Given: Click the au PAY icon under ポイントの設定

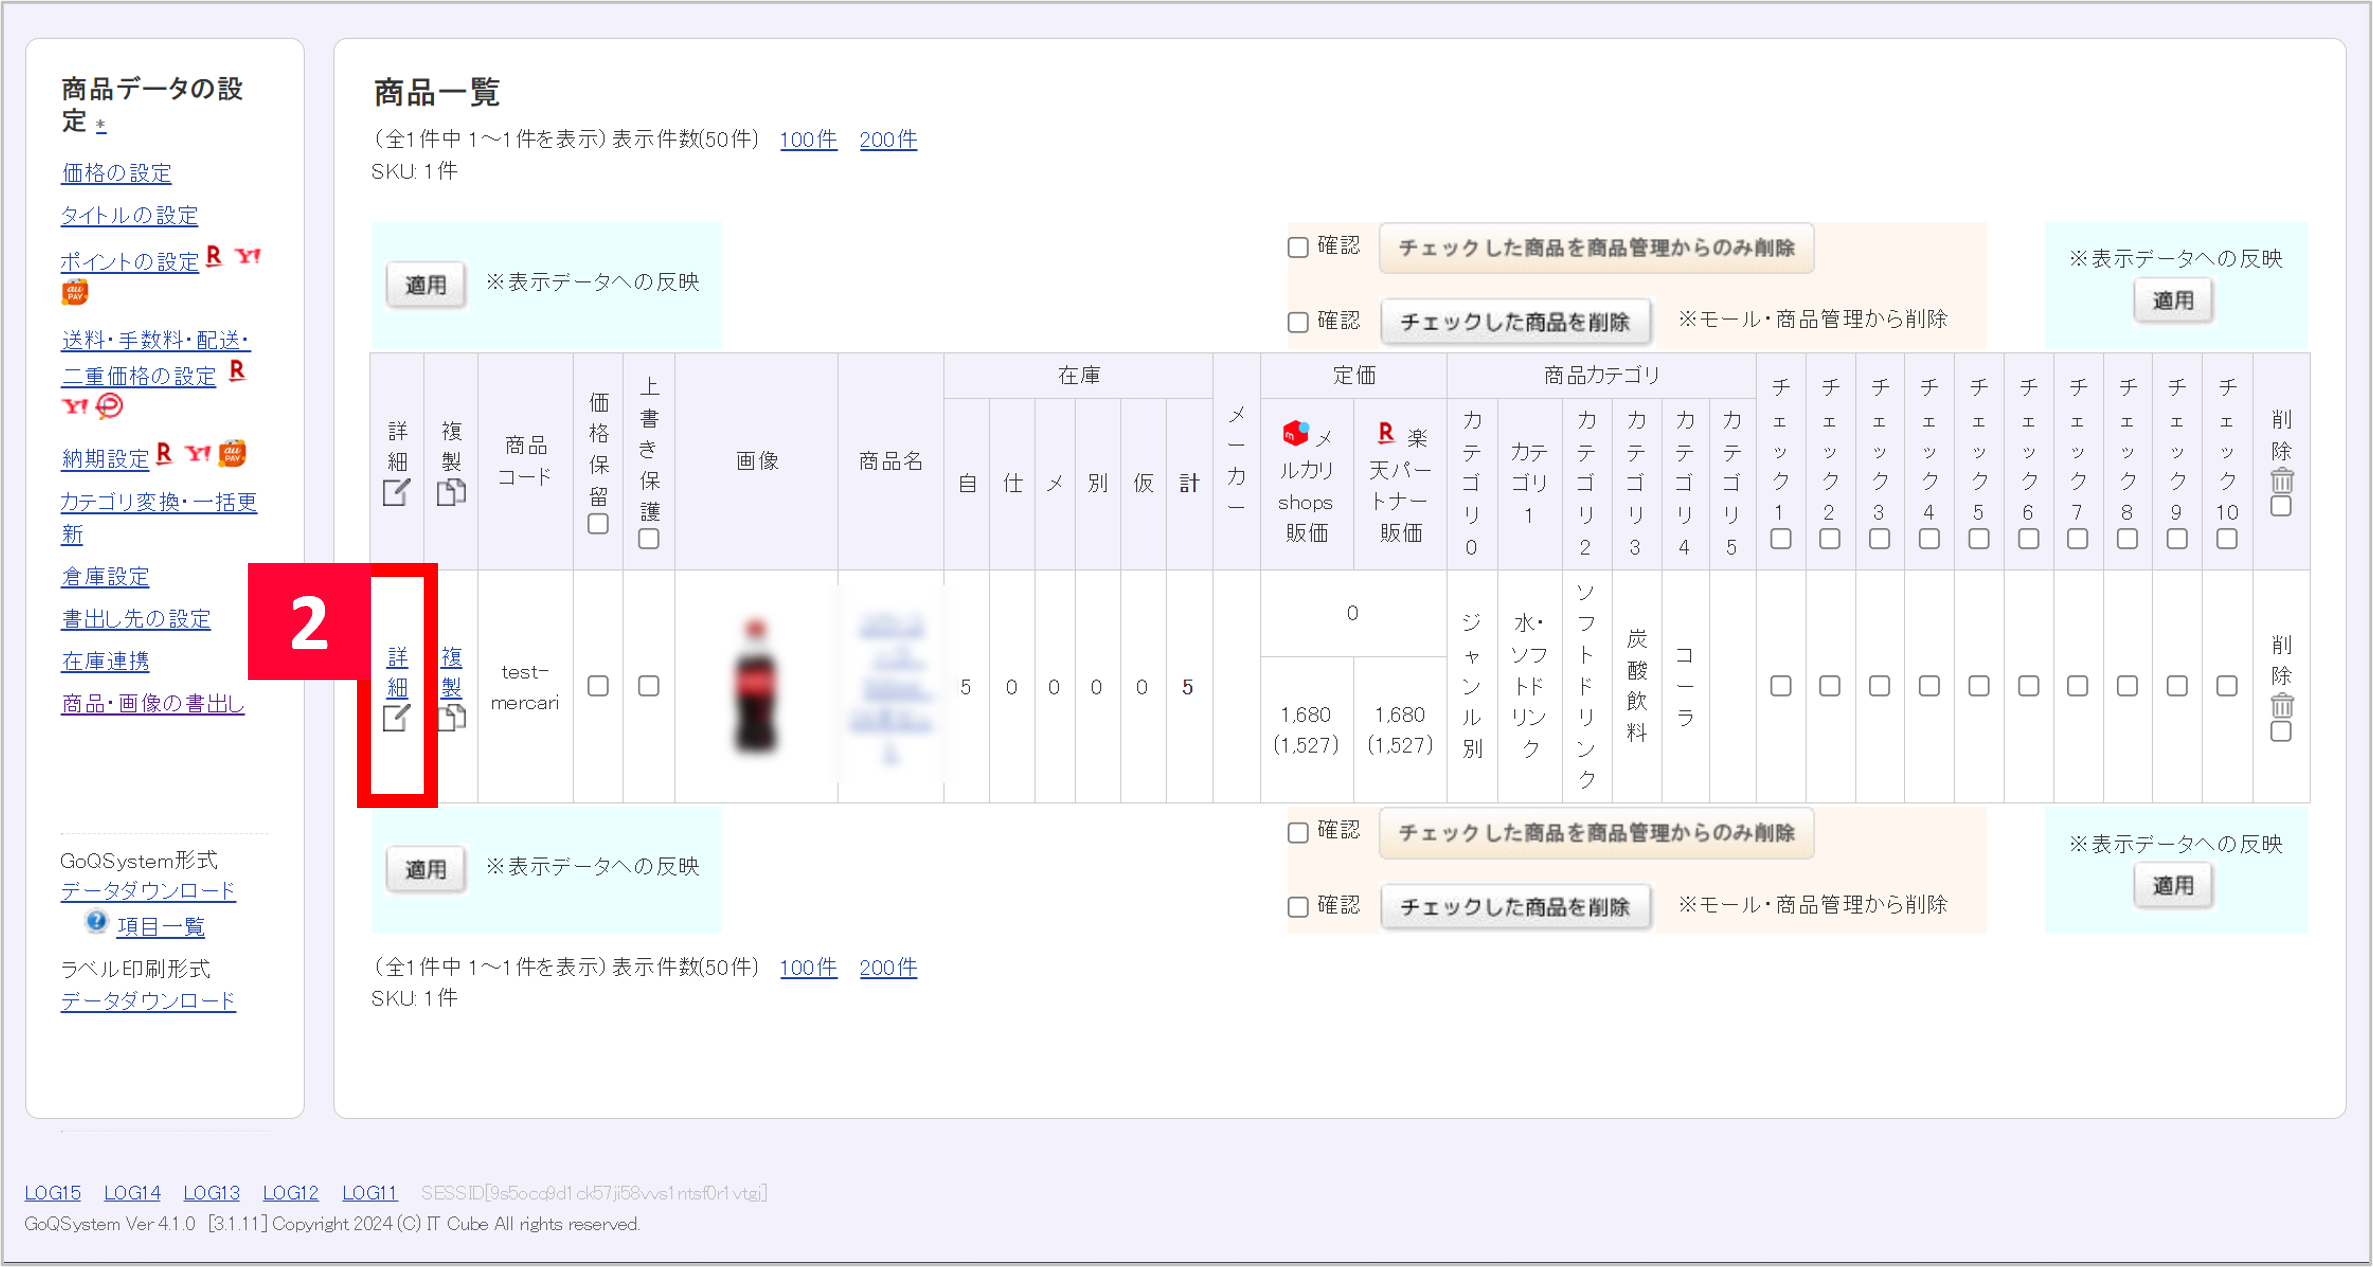Looking at the screenshot, I should pos(75,292).
